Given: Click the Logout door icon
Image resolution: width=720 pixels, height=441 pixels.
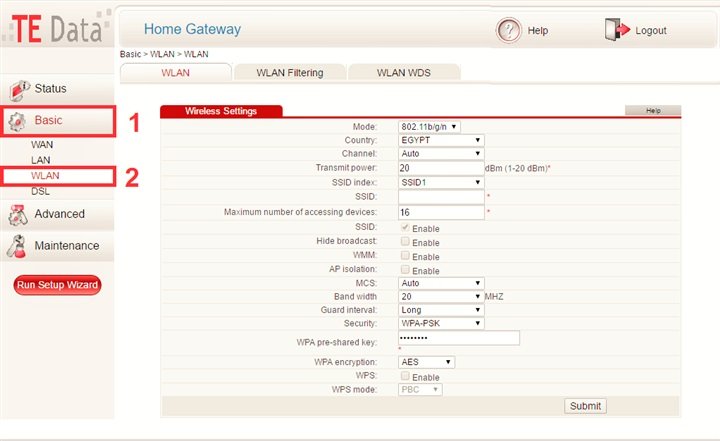Looking at the screenshot, I should click(x=617, y=31).
